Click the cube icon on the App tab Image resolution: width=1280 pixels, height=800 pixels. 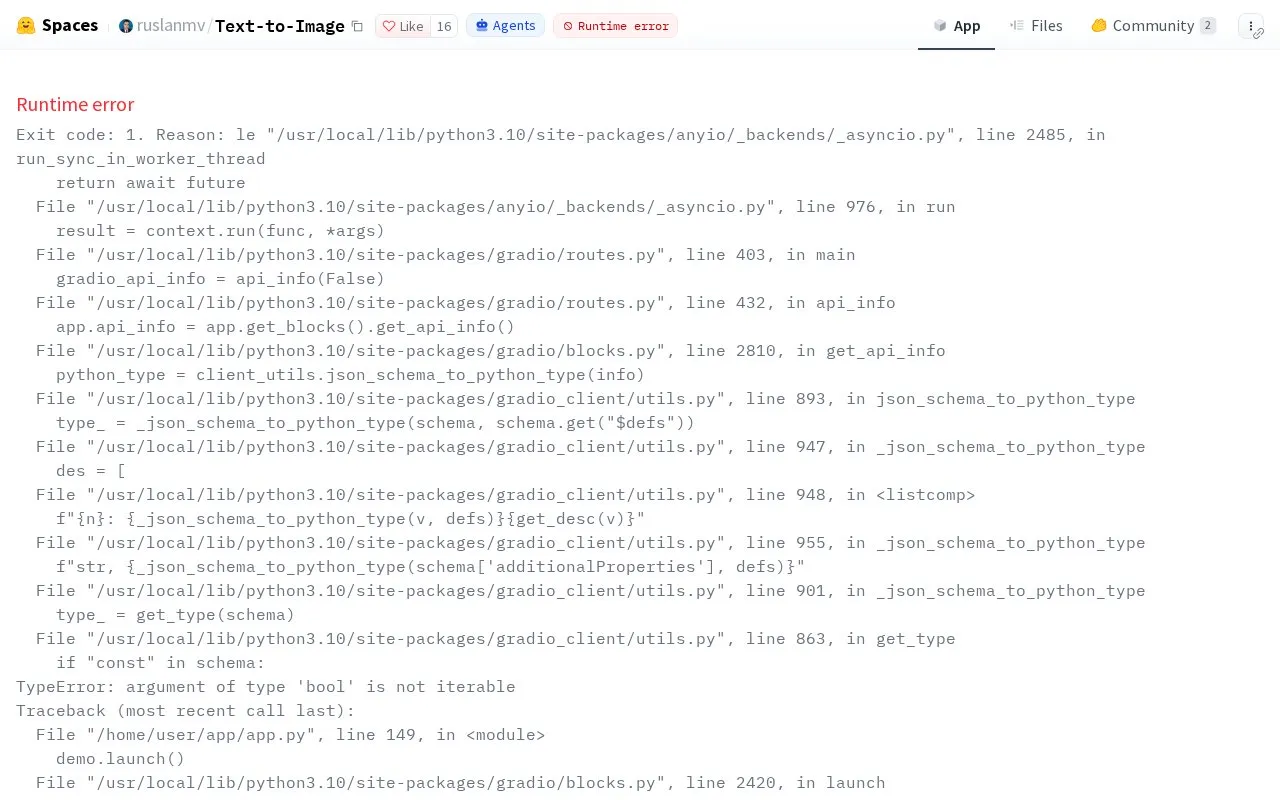tap(940, 26)
